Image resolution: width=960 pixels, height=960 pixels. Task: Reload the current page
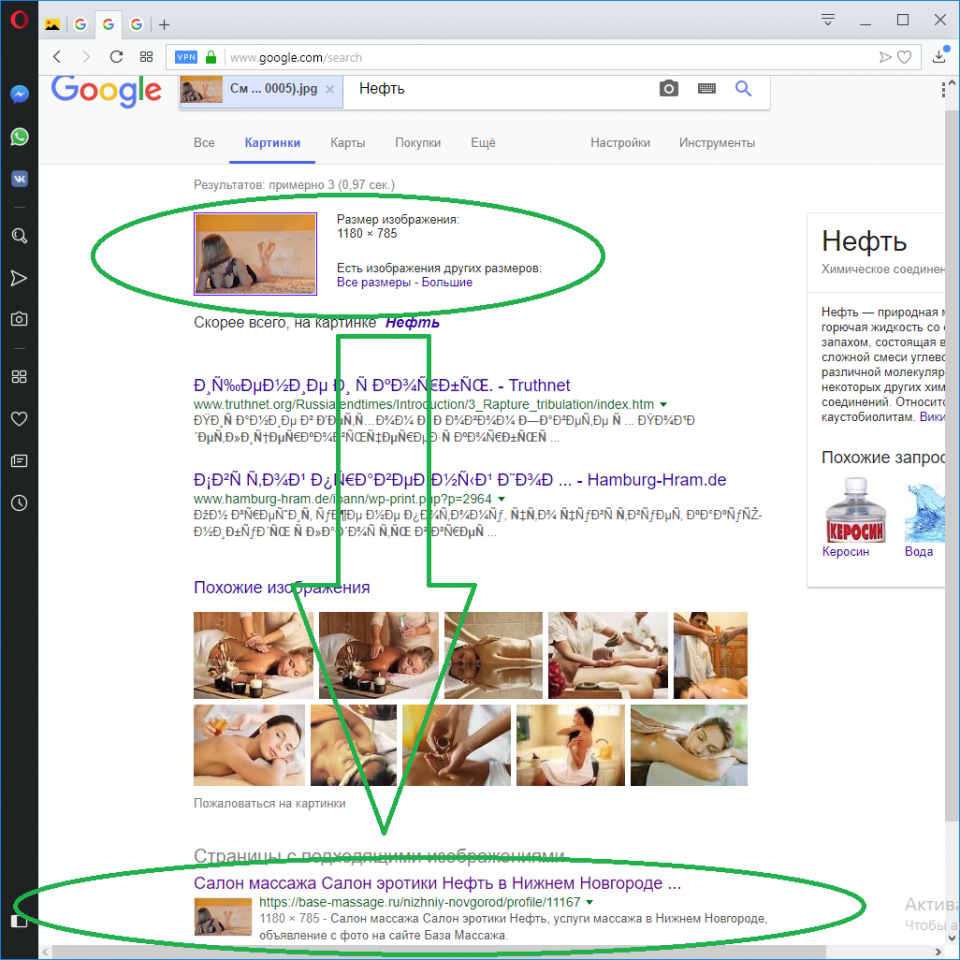point(116,57)
